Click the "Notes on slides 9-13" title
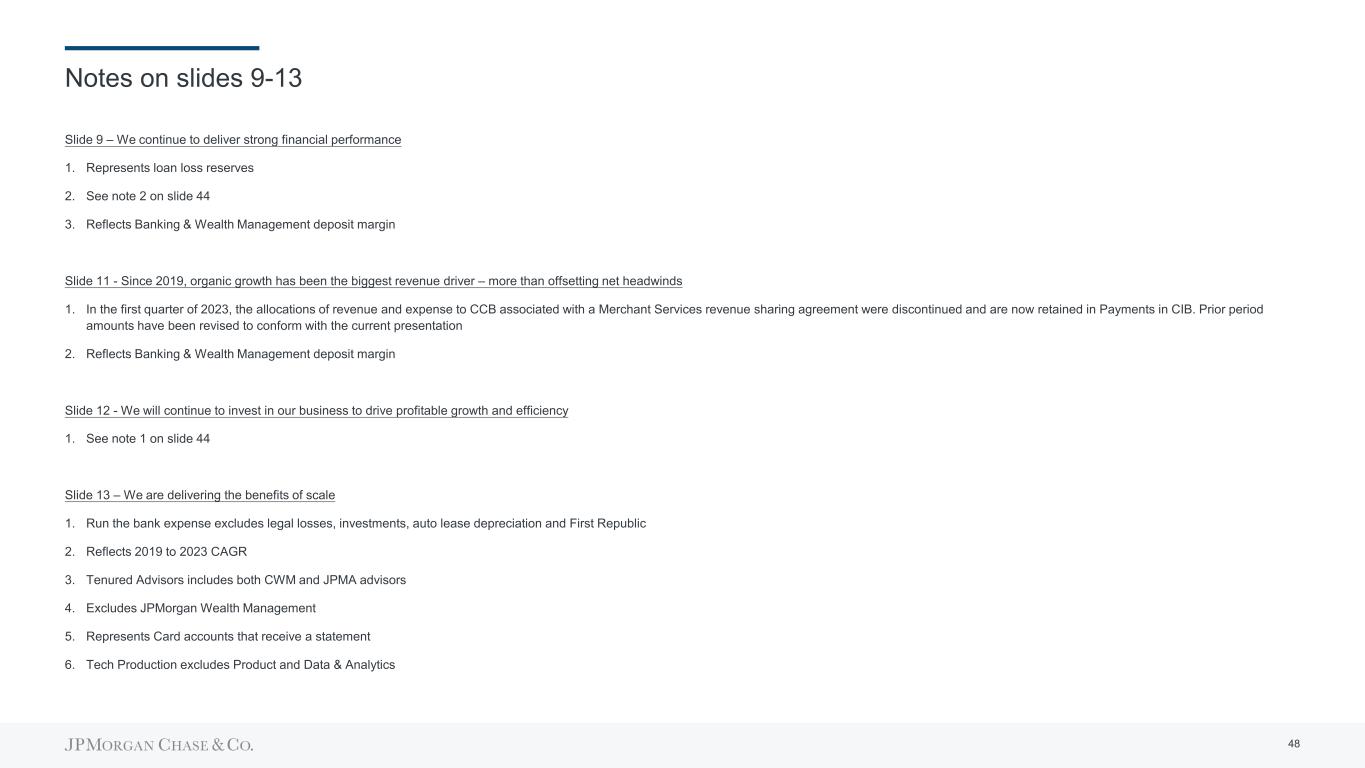Viewport: 1365px width, 768px height. pos(183,78)
